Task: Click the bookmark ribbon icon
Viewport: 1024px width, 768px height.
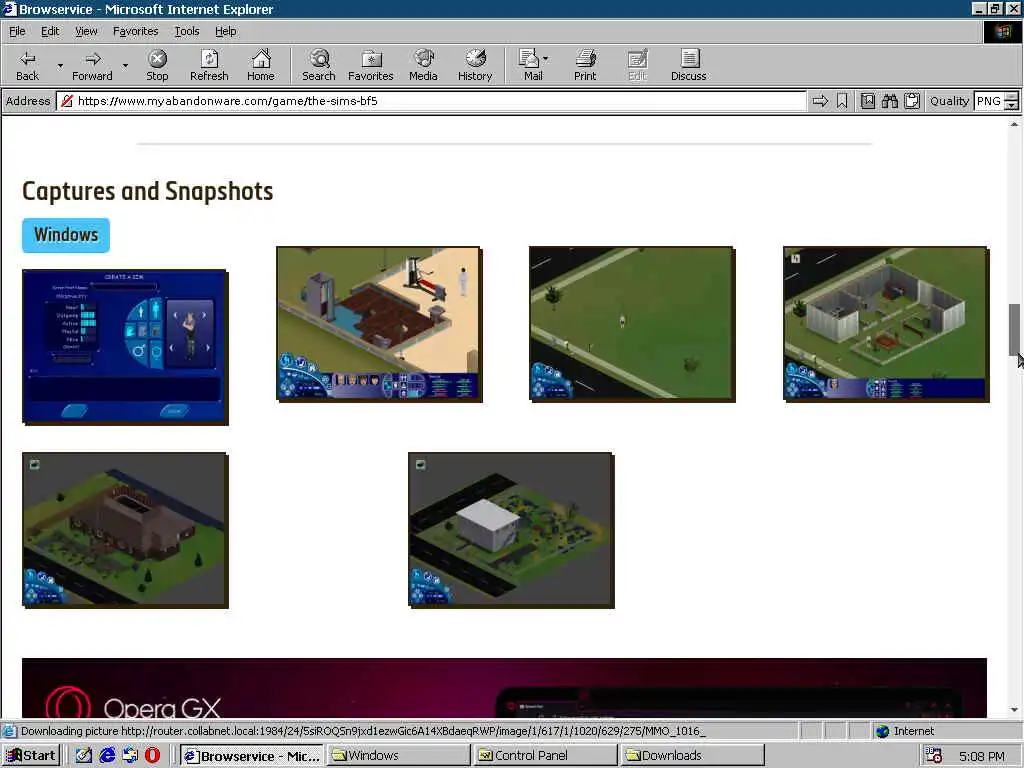Action: click(x=842, y=101)
